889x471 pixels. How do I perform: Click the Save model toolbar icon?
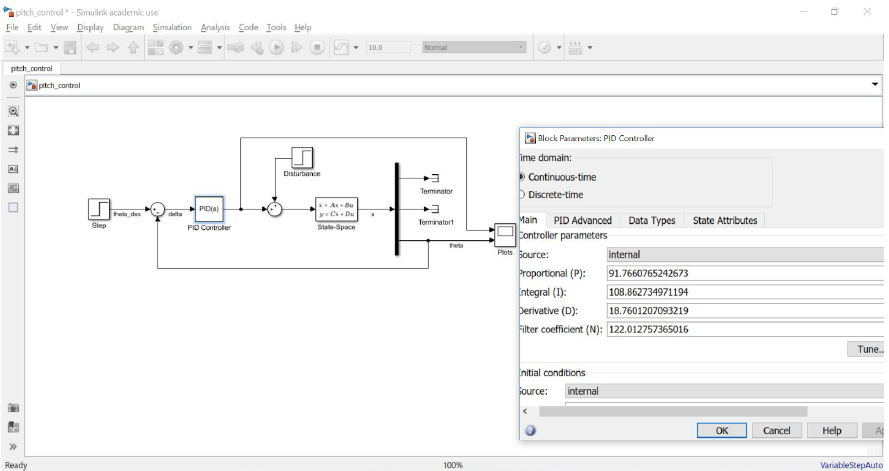[x=68, y=48]
